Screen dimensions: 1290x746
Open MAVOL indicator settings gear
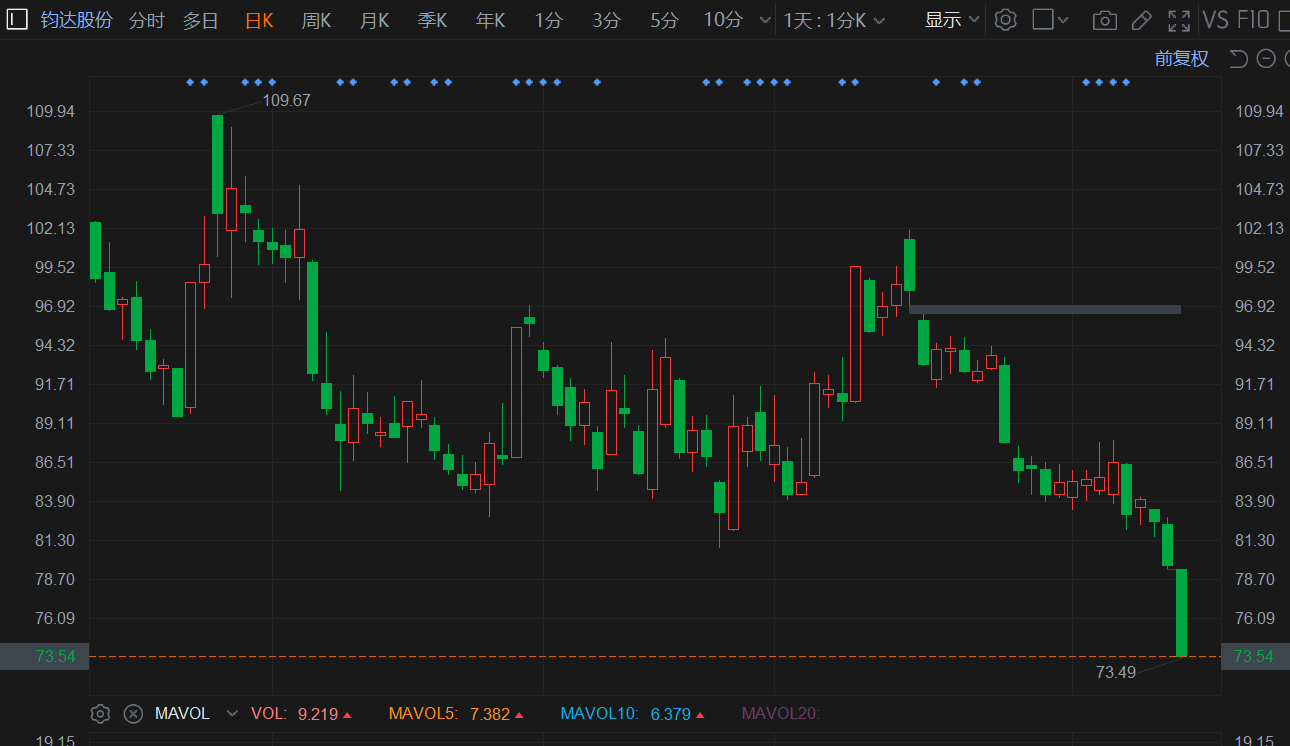tap(100, 714)
